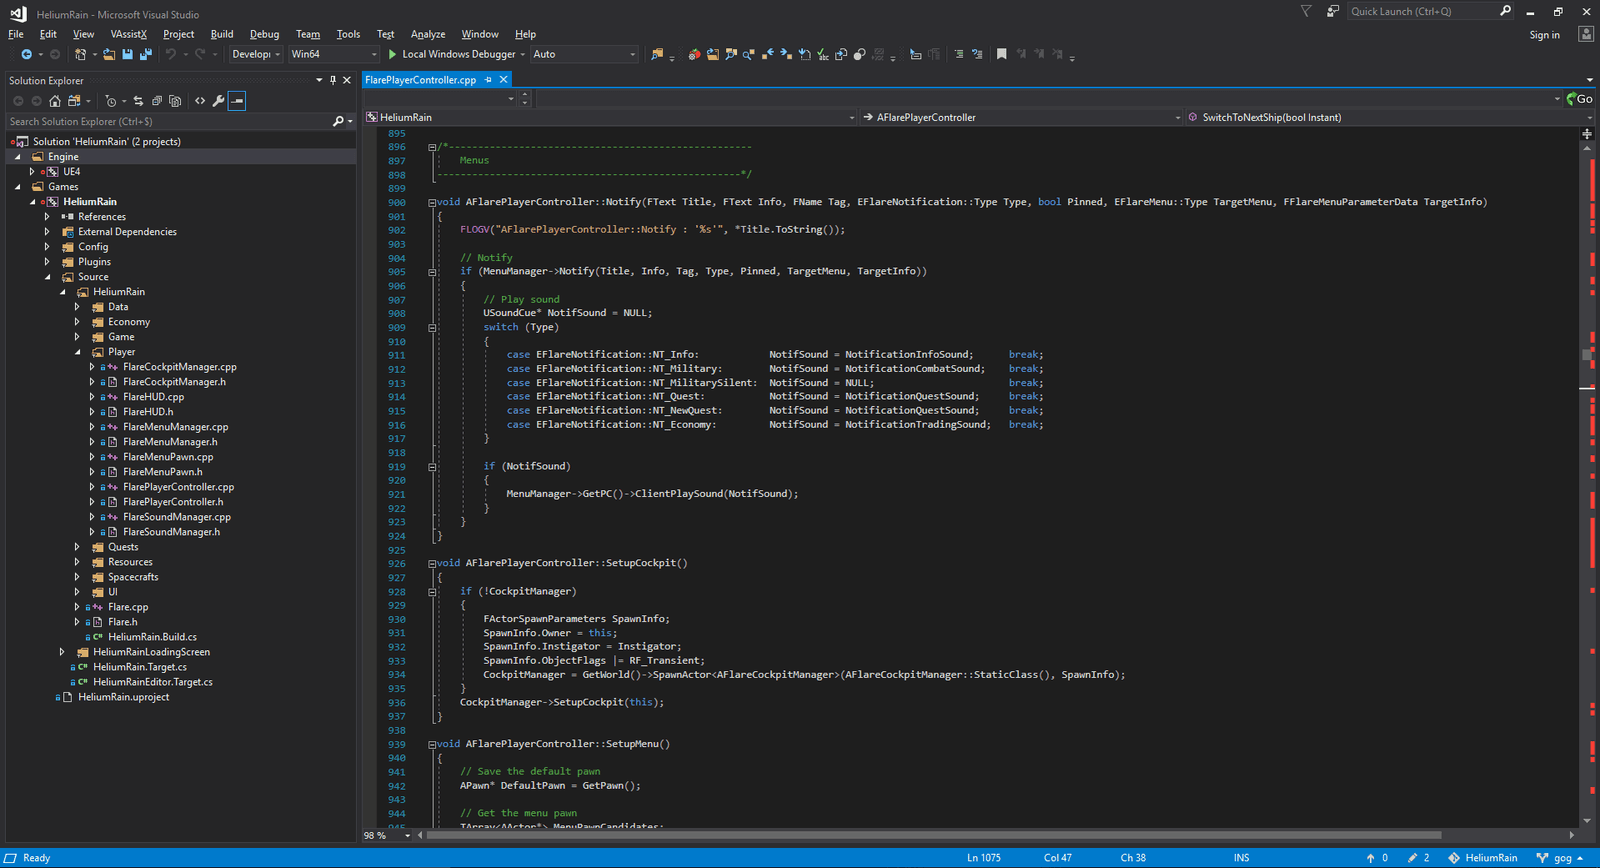This screenshot has height=868, width=1600.
Task: Click the bookmark toggle toolbar icon
Action: tap(1001, 54)
